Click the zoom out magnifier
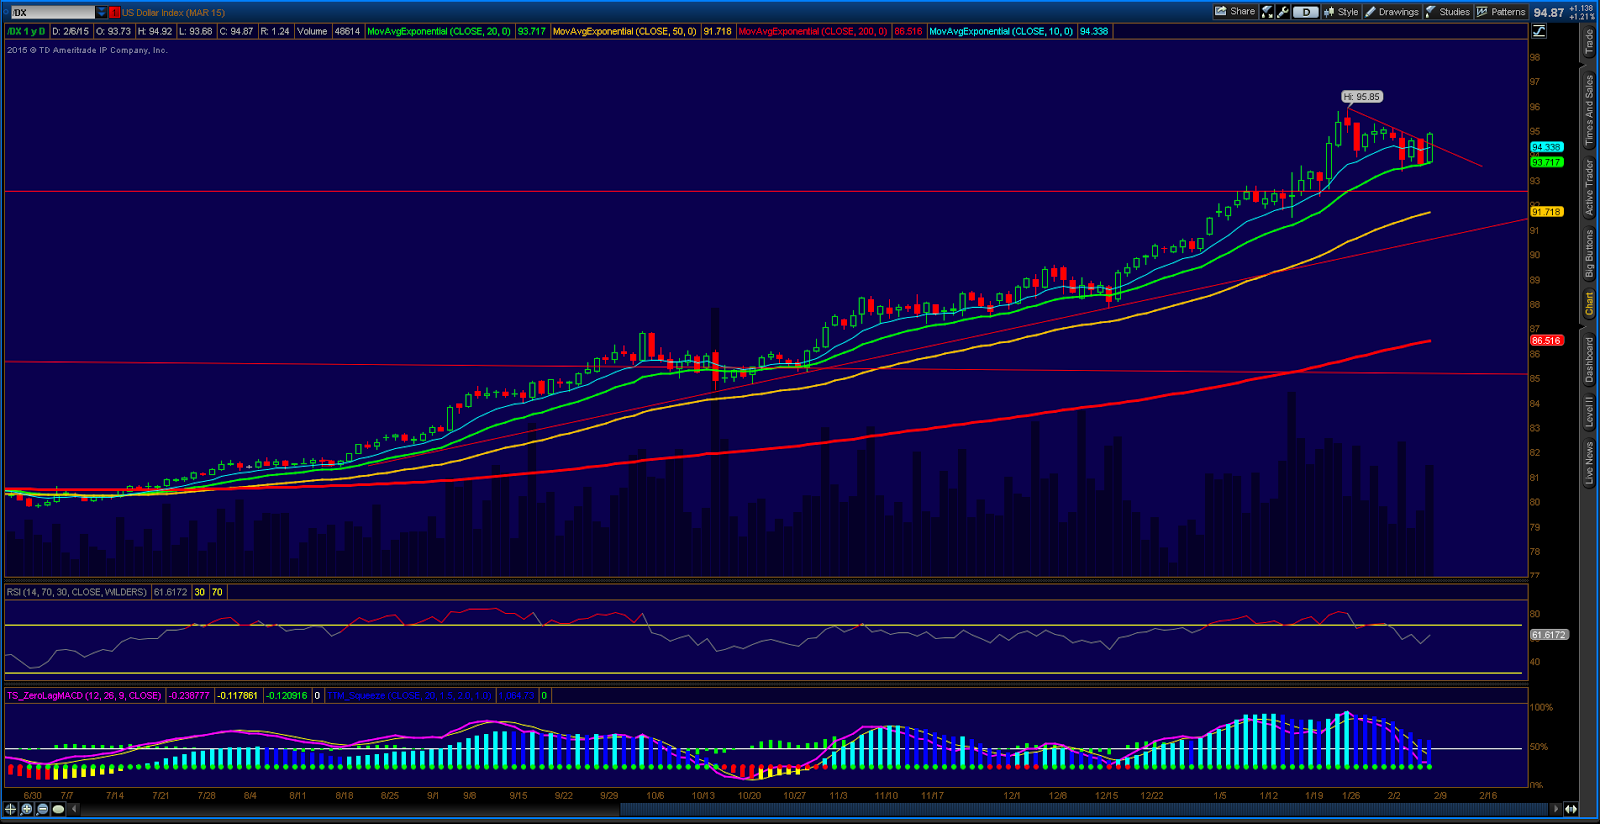 click(x=42, y=809)
